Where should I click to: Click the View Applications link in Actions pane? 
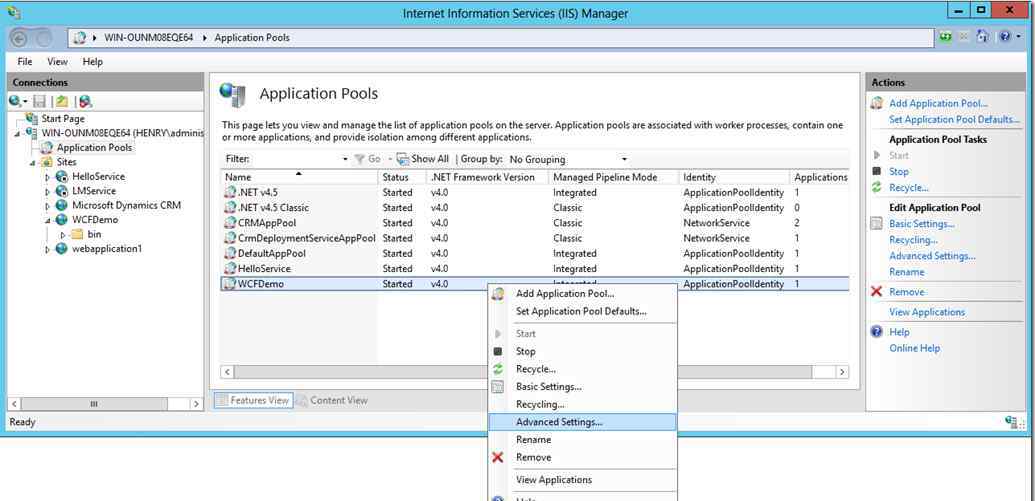coord(927,312)
